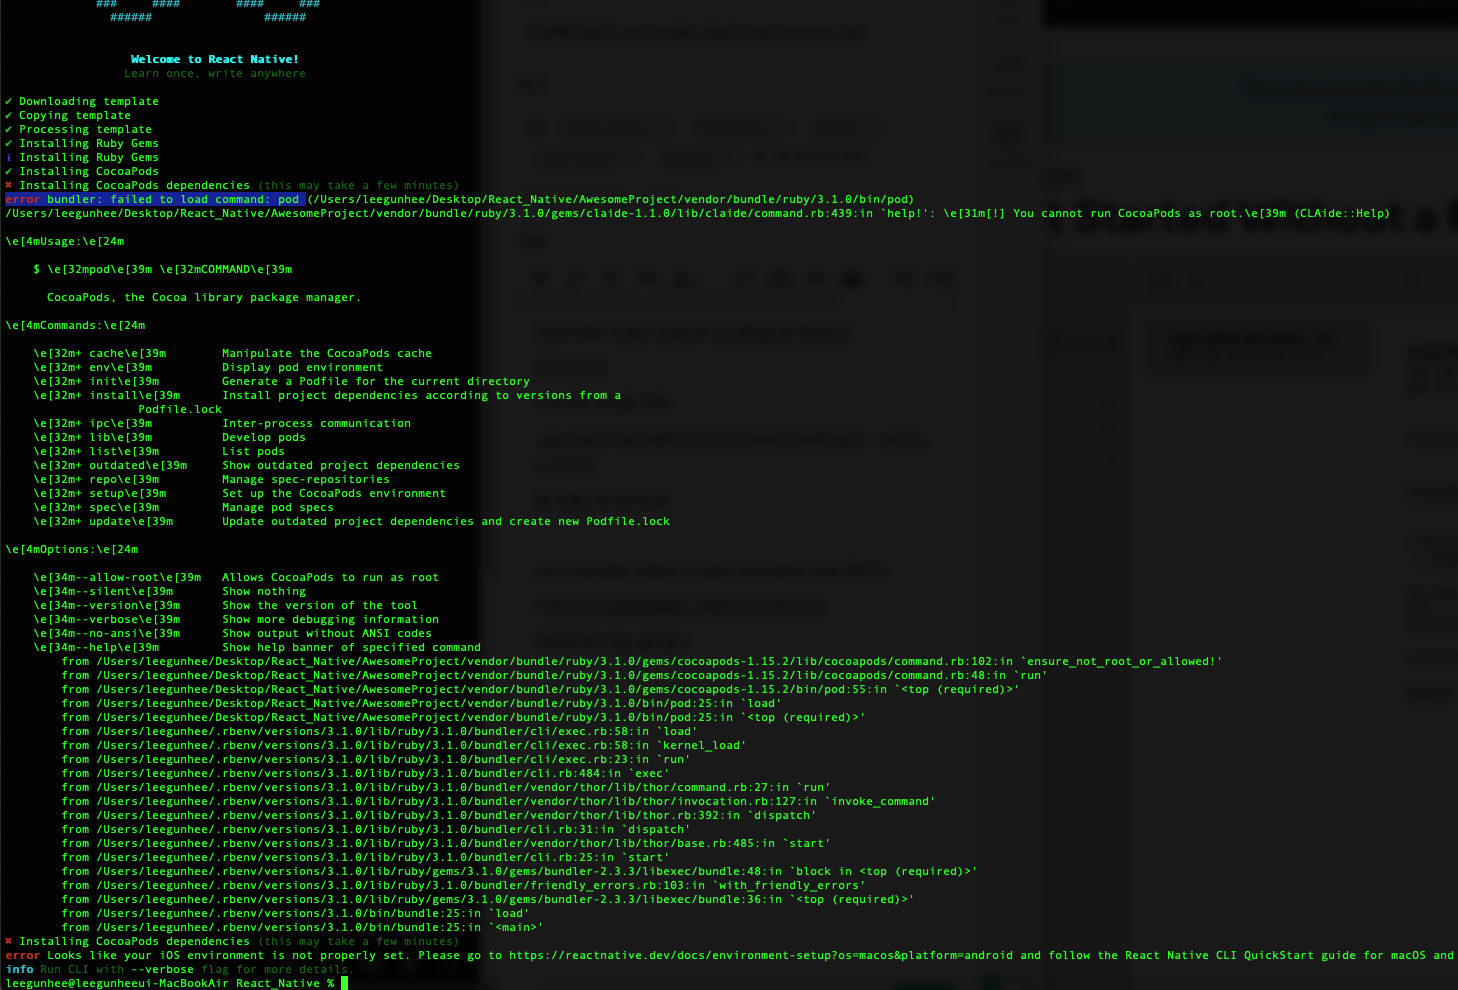The image size is (1458, 990).
Task: Click 'Inter-process communication' description
Action: [x=316, y=424]
